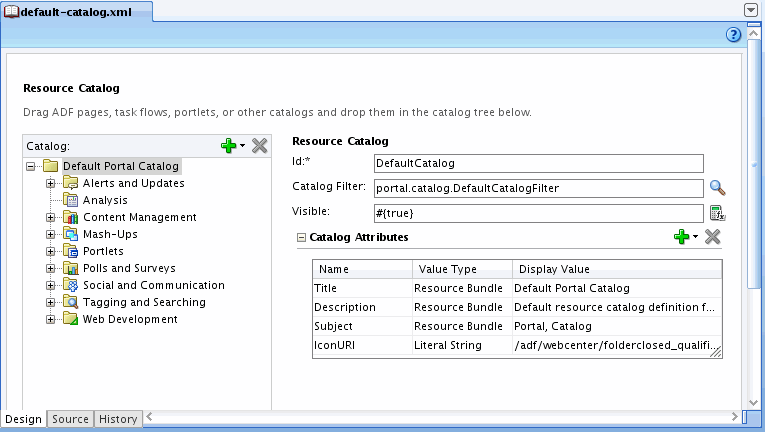765x432 pixels.
Task: Click the help question mark icon
Action: (x=733, y=35)
